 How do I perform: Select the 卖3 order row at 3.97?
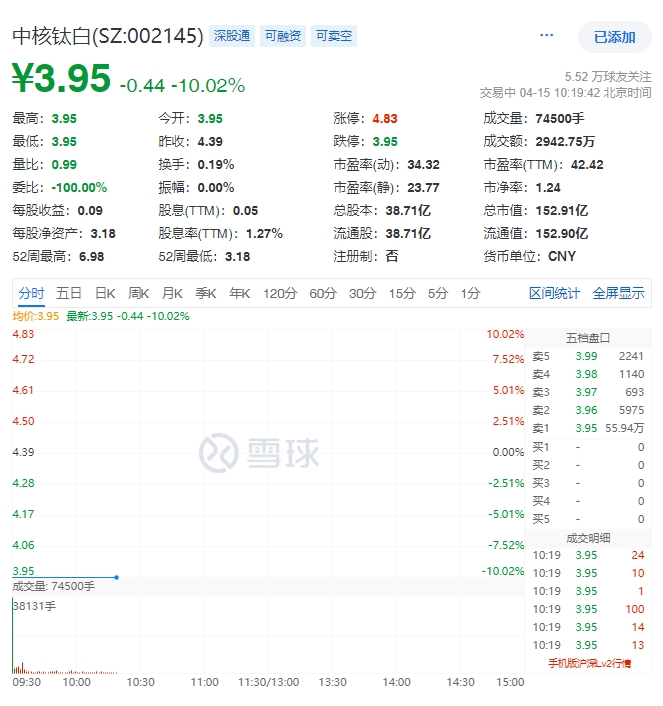(x=588, y=392)
